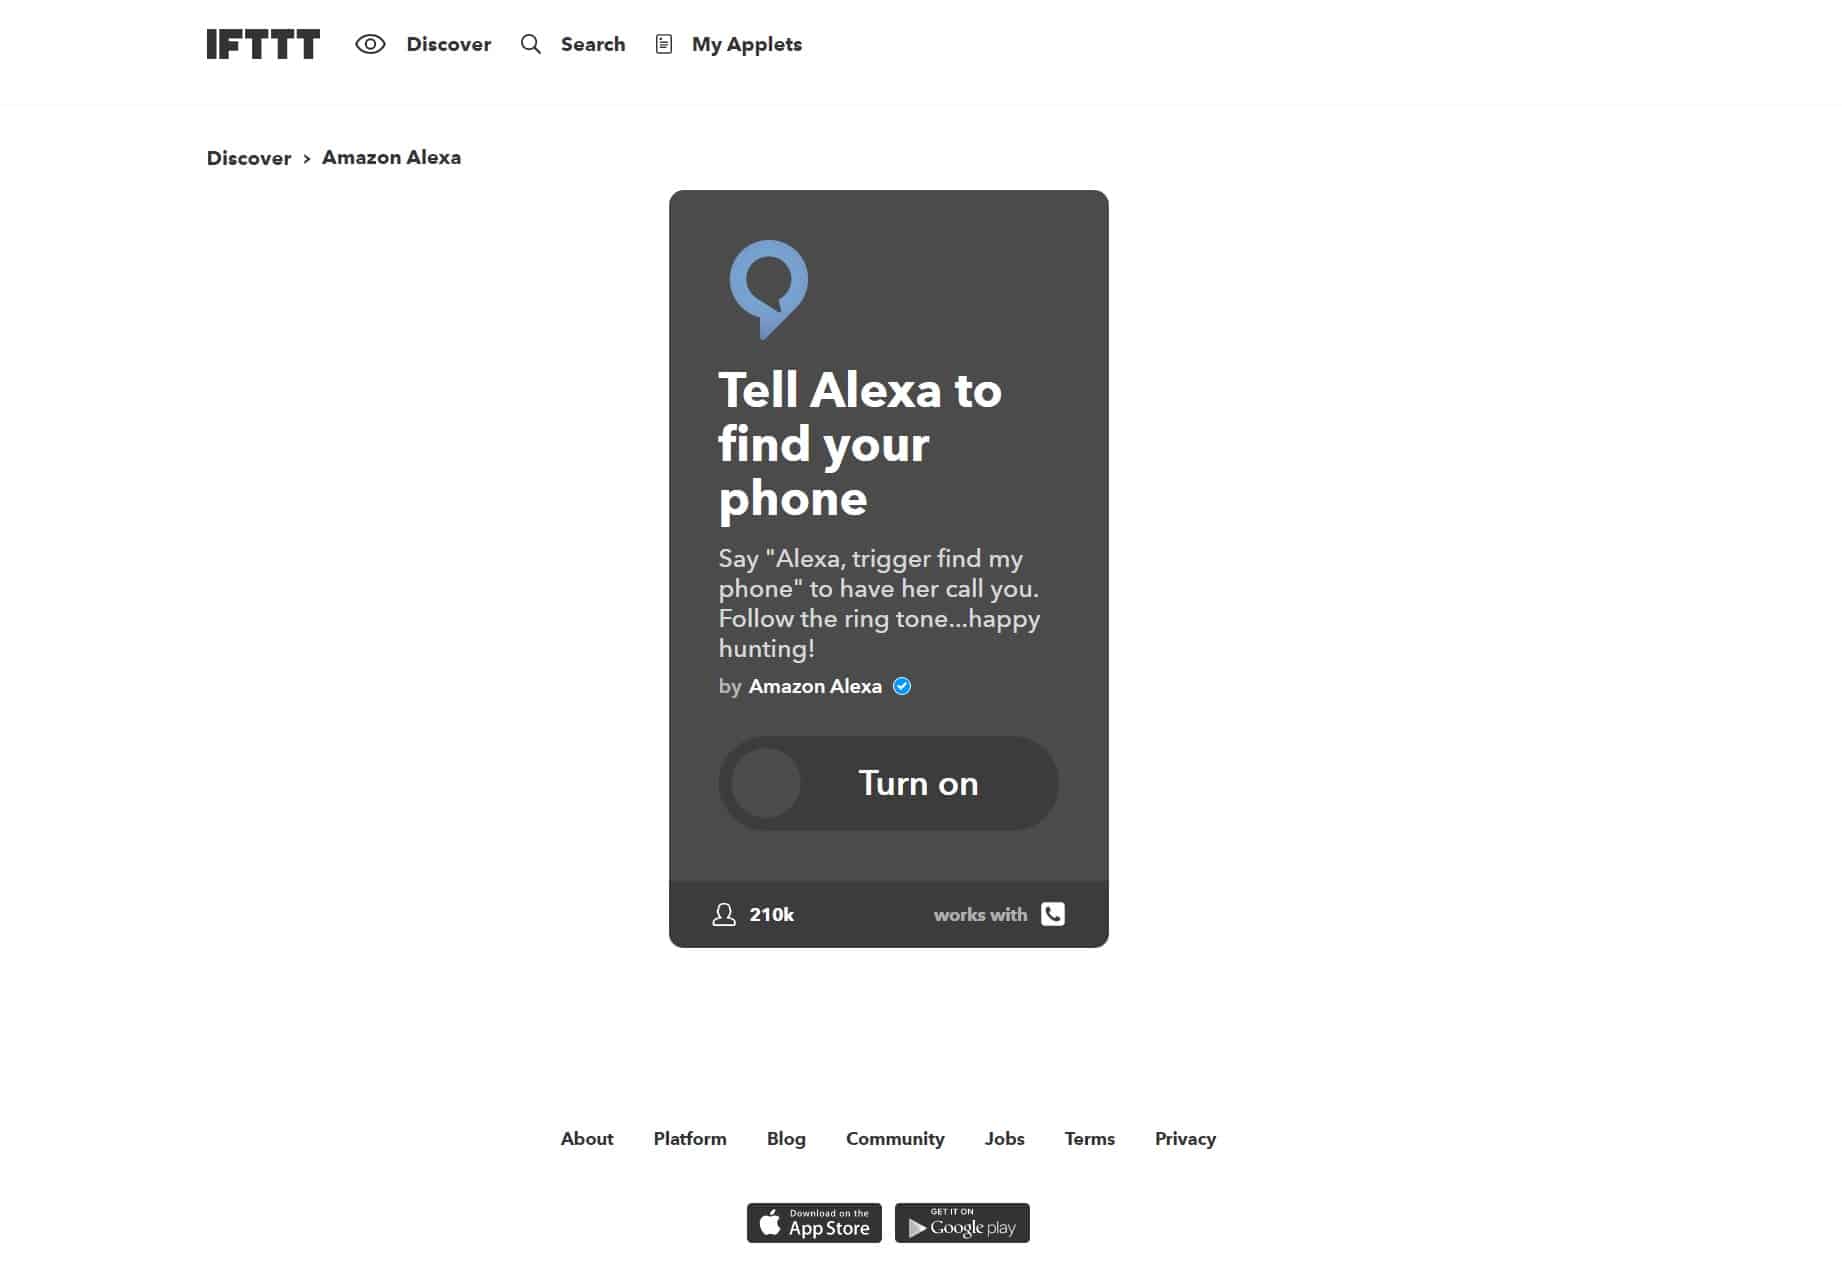Open the Amazon Alexa breadcrumb link
The image size is (1842, 1275).
pyautogui.click(x=391, y=157)
